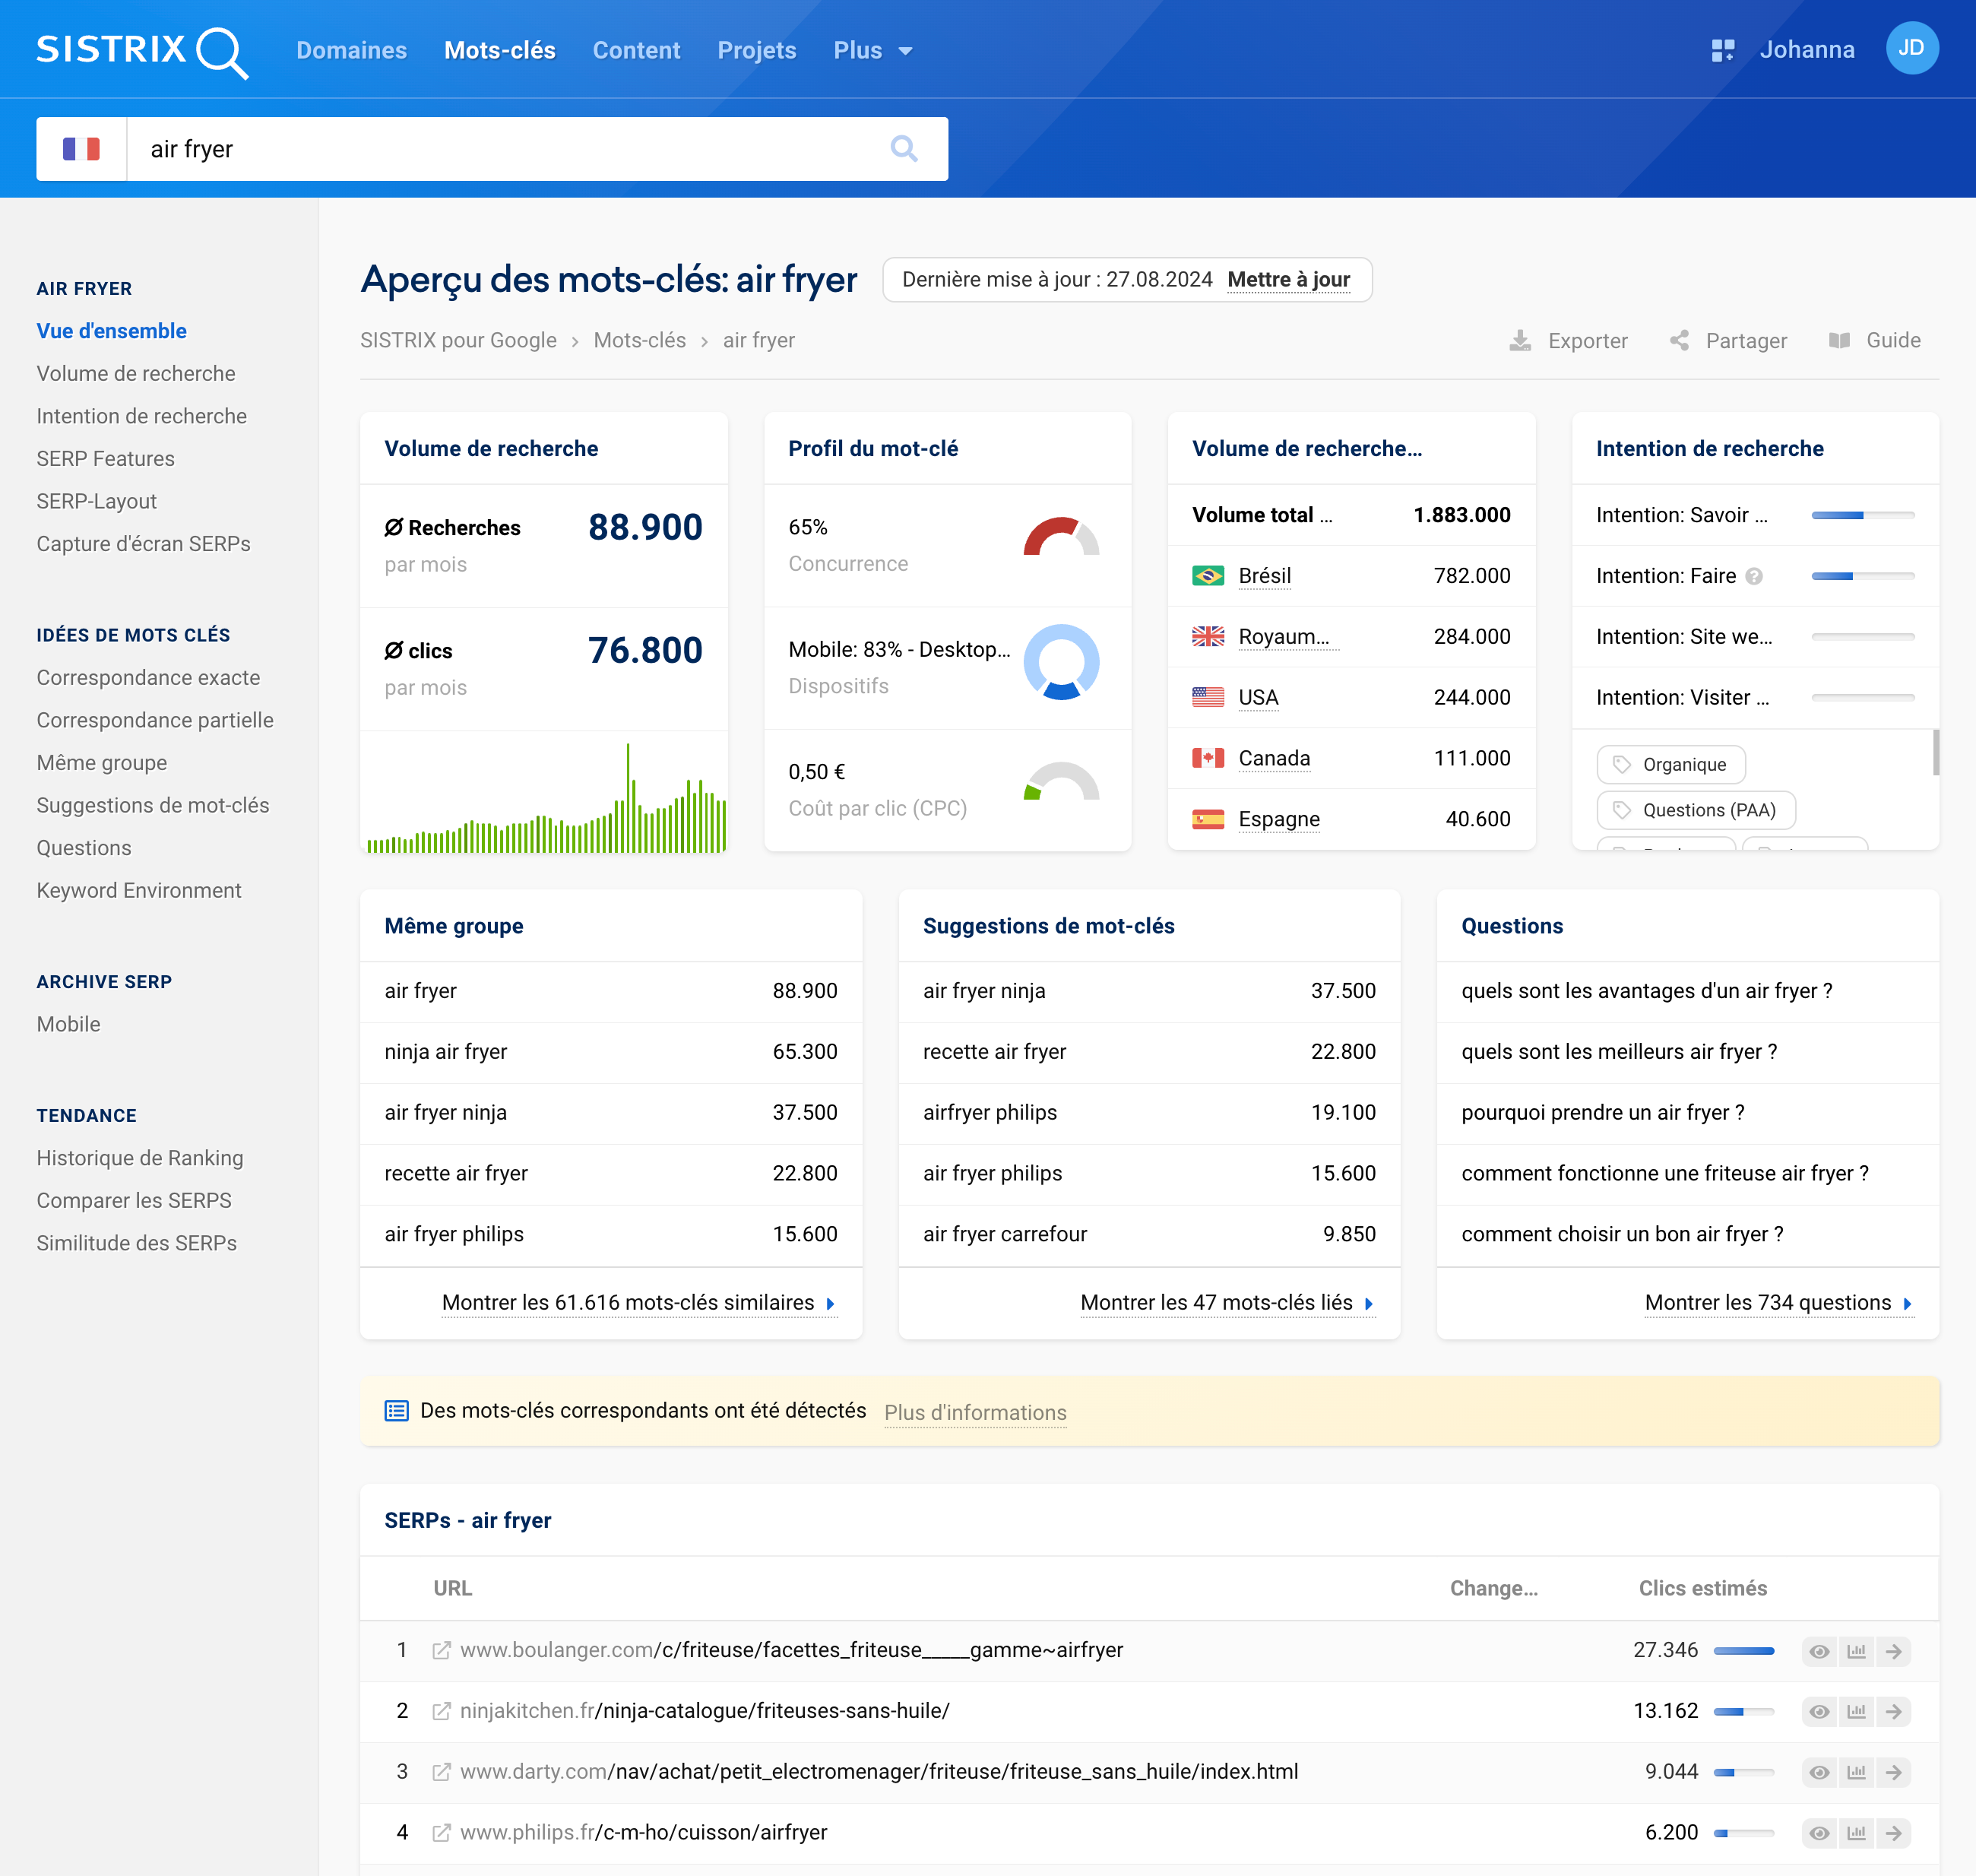The width and height of the screenshot is (1976, 1876).
Task: Open Mots-clés in top navigation
Action: (x=499, y=50)
